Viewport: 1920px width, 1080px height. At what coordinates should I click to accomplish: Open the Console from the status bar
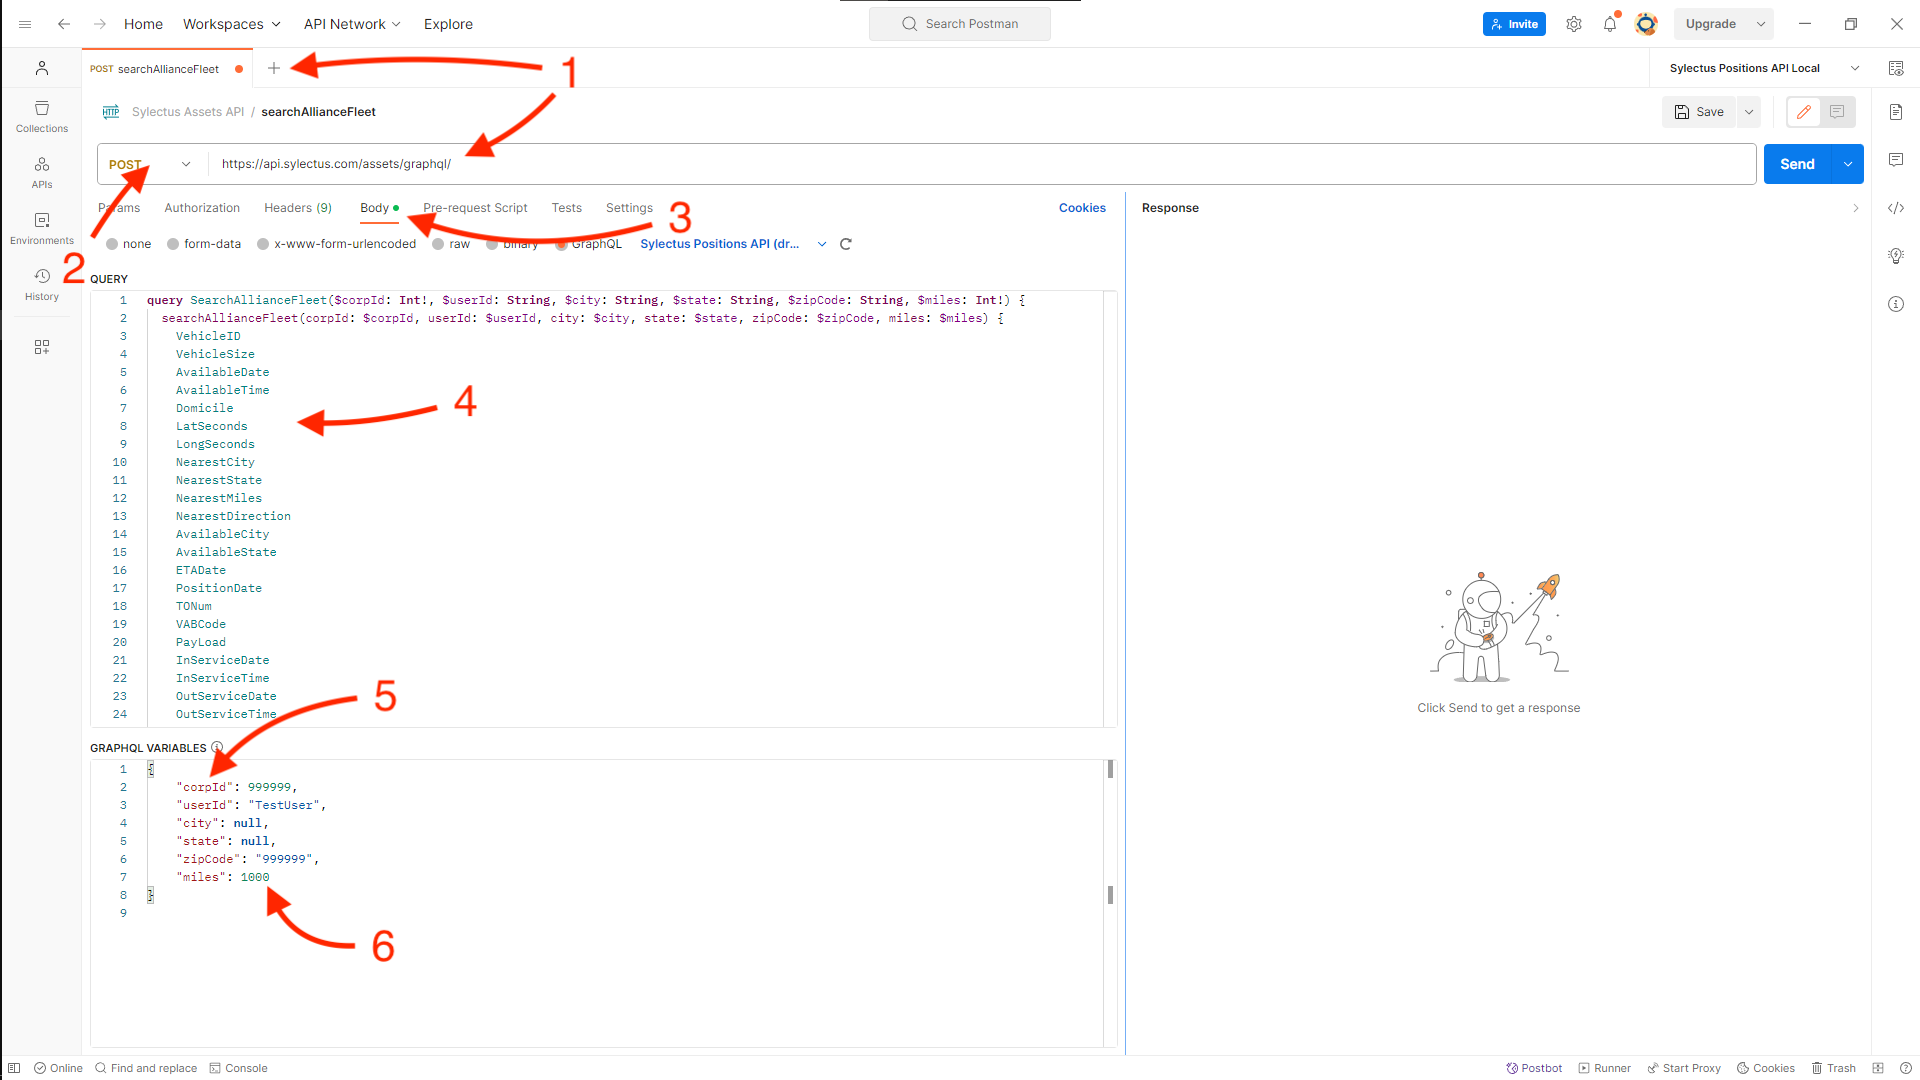[x=239, y=1068]
